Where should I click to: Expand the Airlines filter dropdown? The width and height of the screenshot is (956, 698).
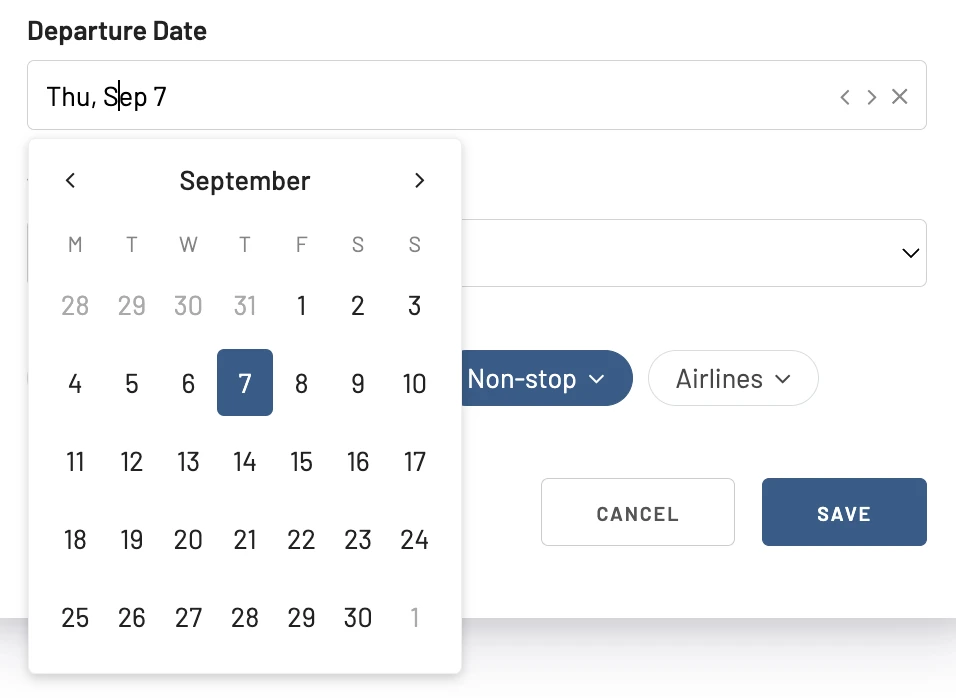(x=733, y=379)
